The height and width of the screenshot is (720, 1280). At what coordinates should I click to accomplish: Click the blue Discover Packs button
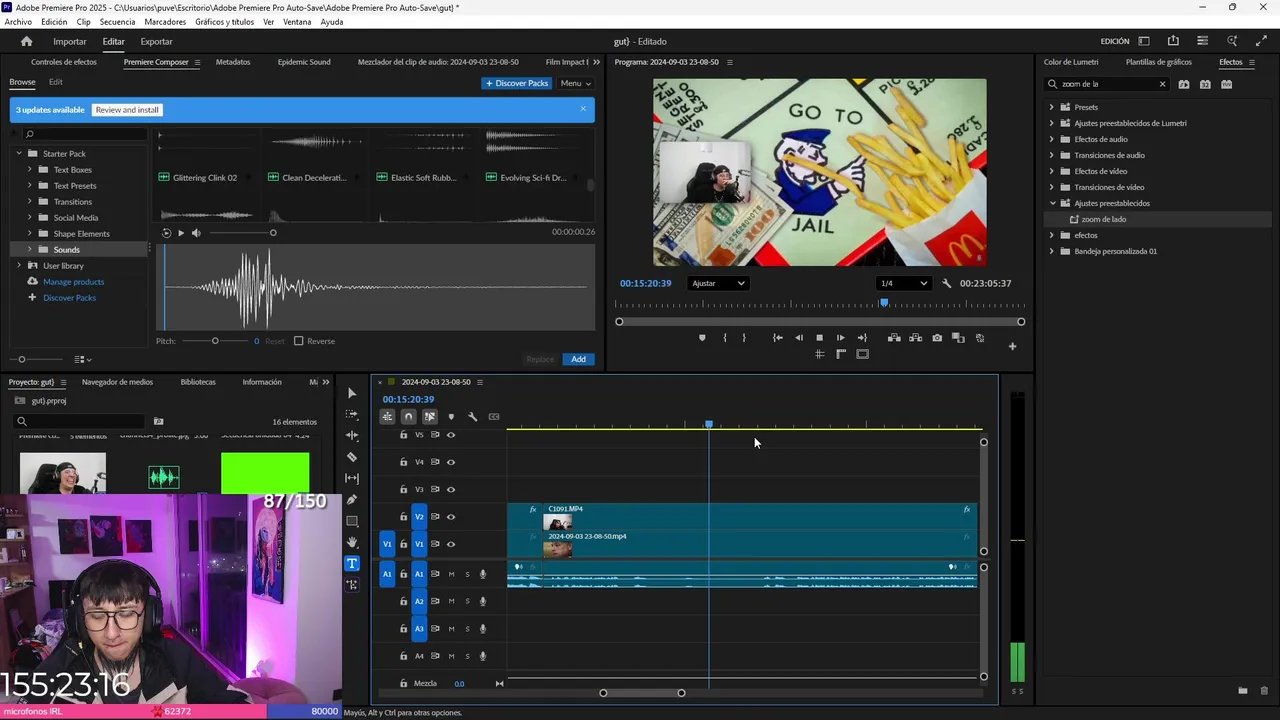[516, 83]
